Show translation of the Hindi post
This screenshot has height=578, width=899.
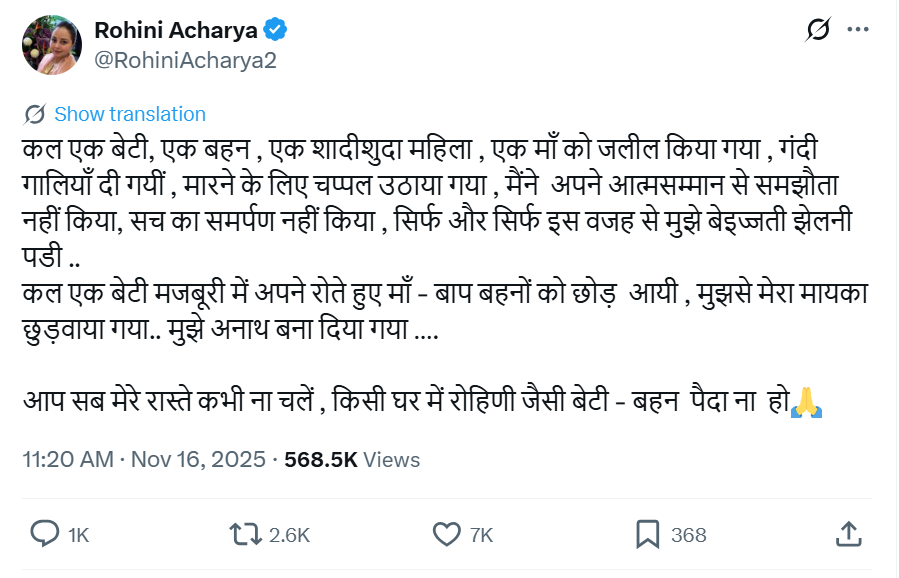tap(129, 114)
